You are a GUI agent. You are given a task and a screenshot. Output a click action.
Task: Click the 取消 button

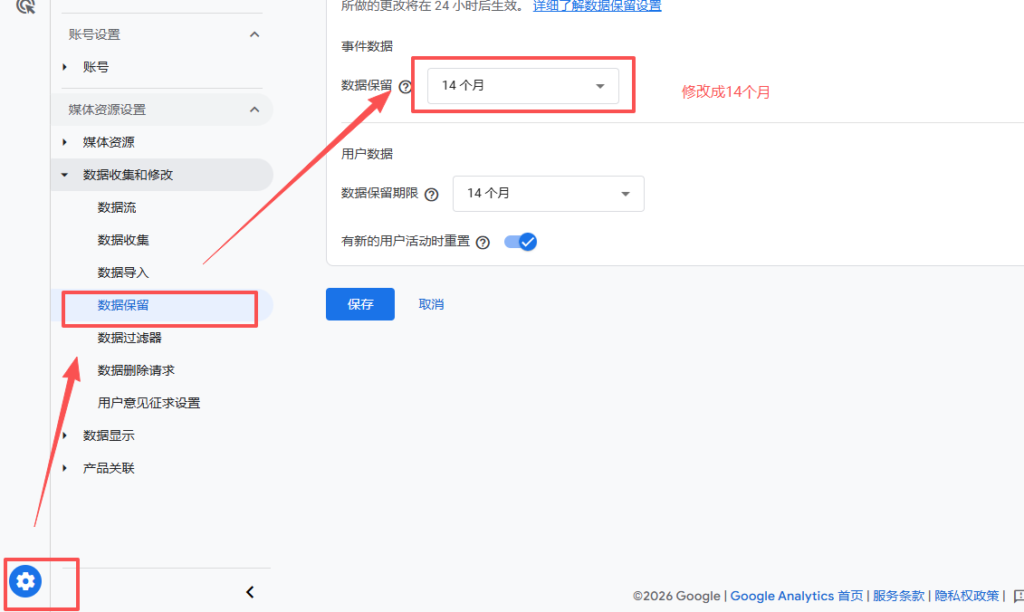point(431,304)
